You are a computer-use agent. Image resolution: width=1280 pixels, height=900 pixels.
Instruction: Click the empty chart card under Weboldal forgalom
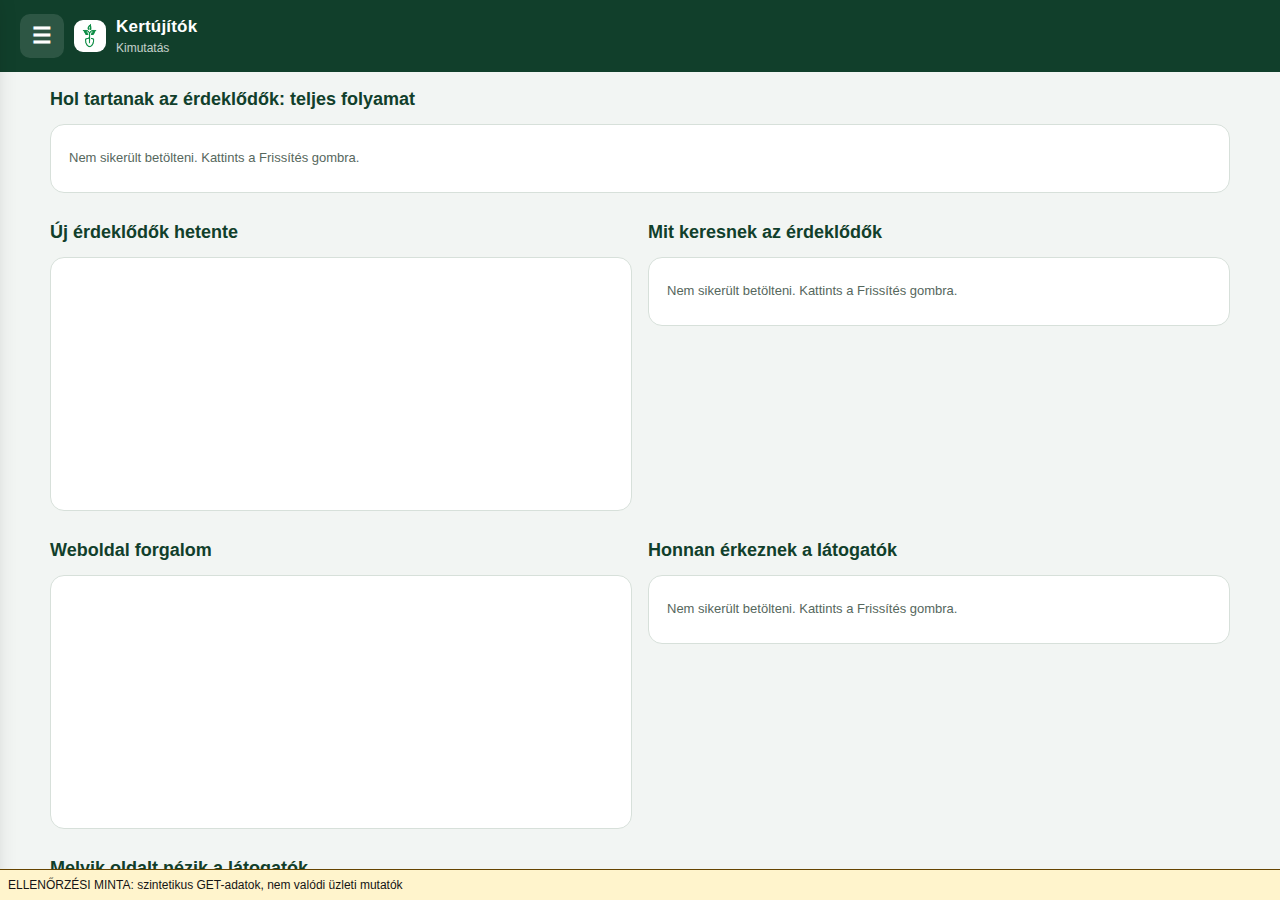341,702
